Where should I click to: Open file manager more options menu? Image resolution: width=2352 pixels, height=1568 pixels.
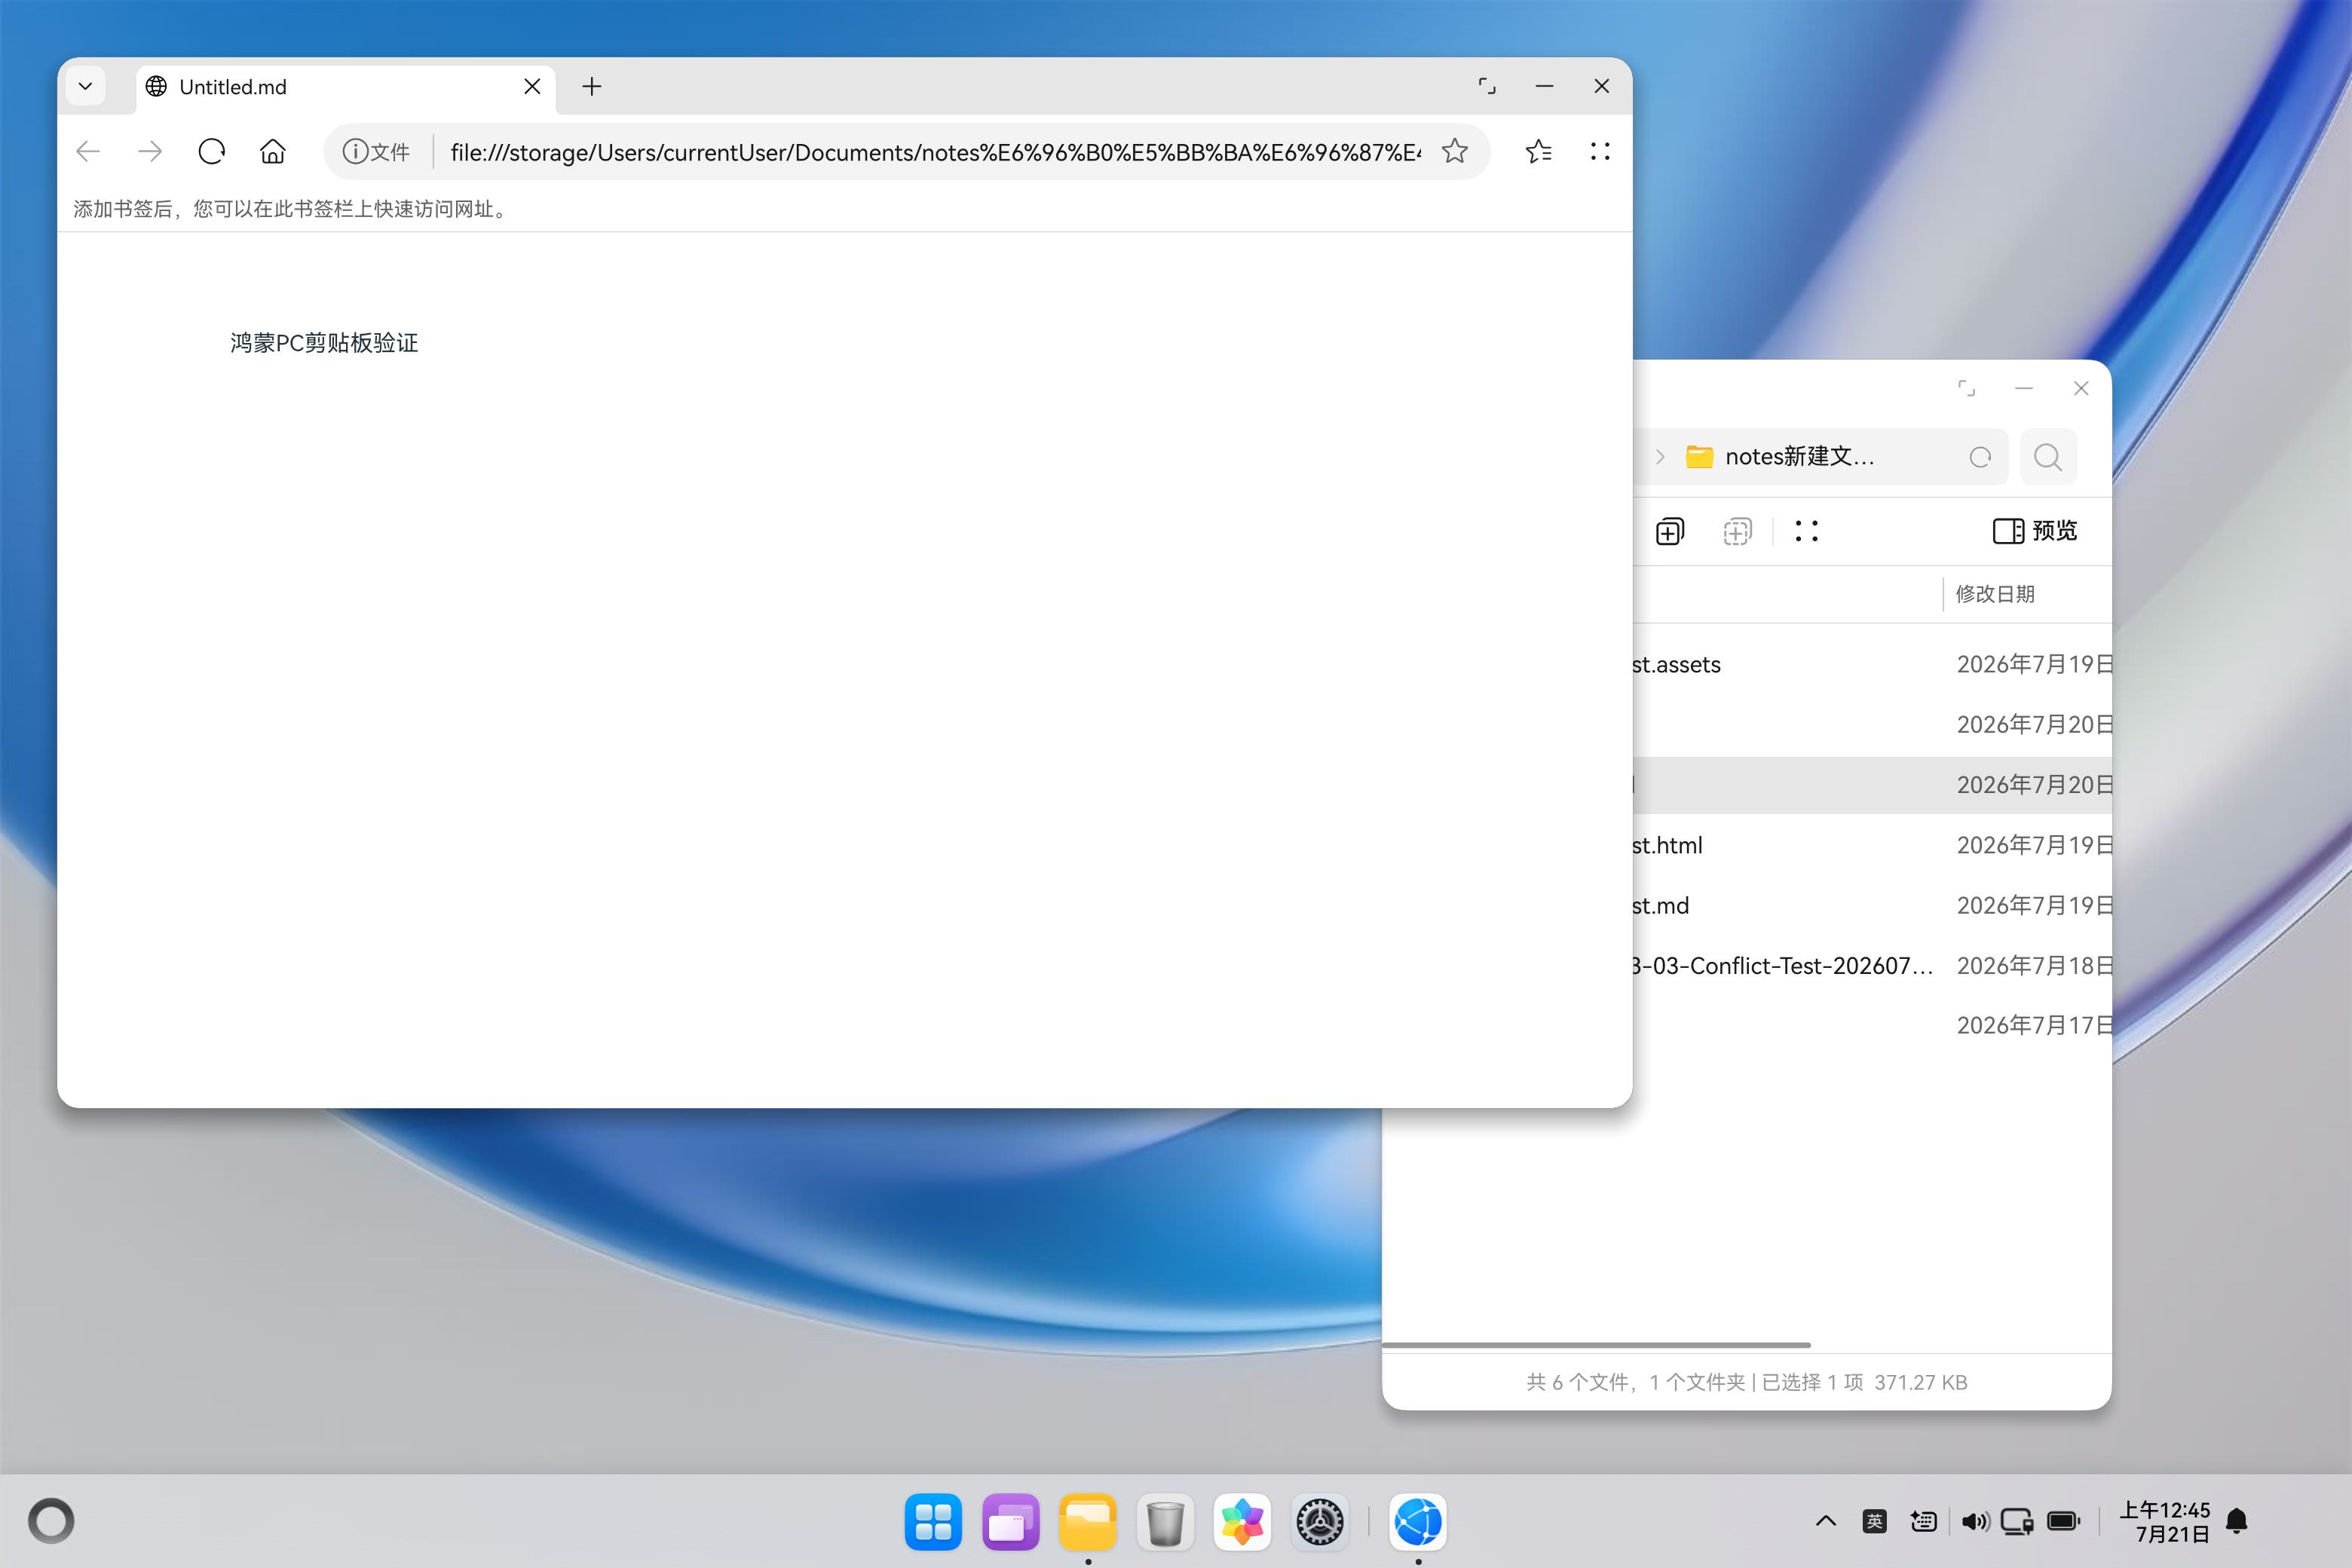(1806, 531)
